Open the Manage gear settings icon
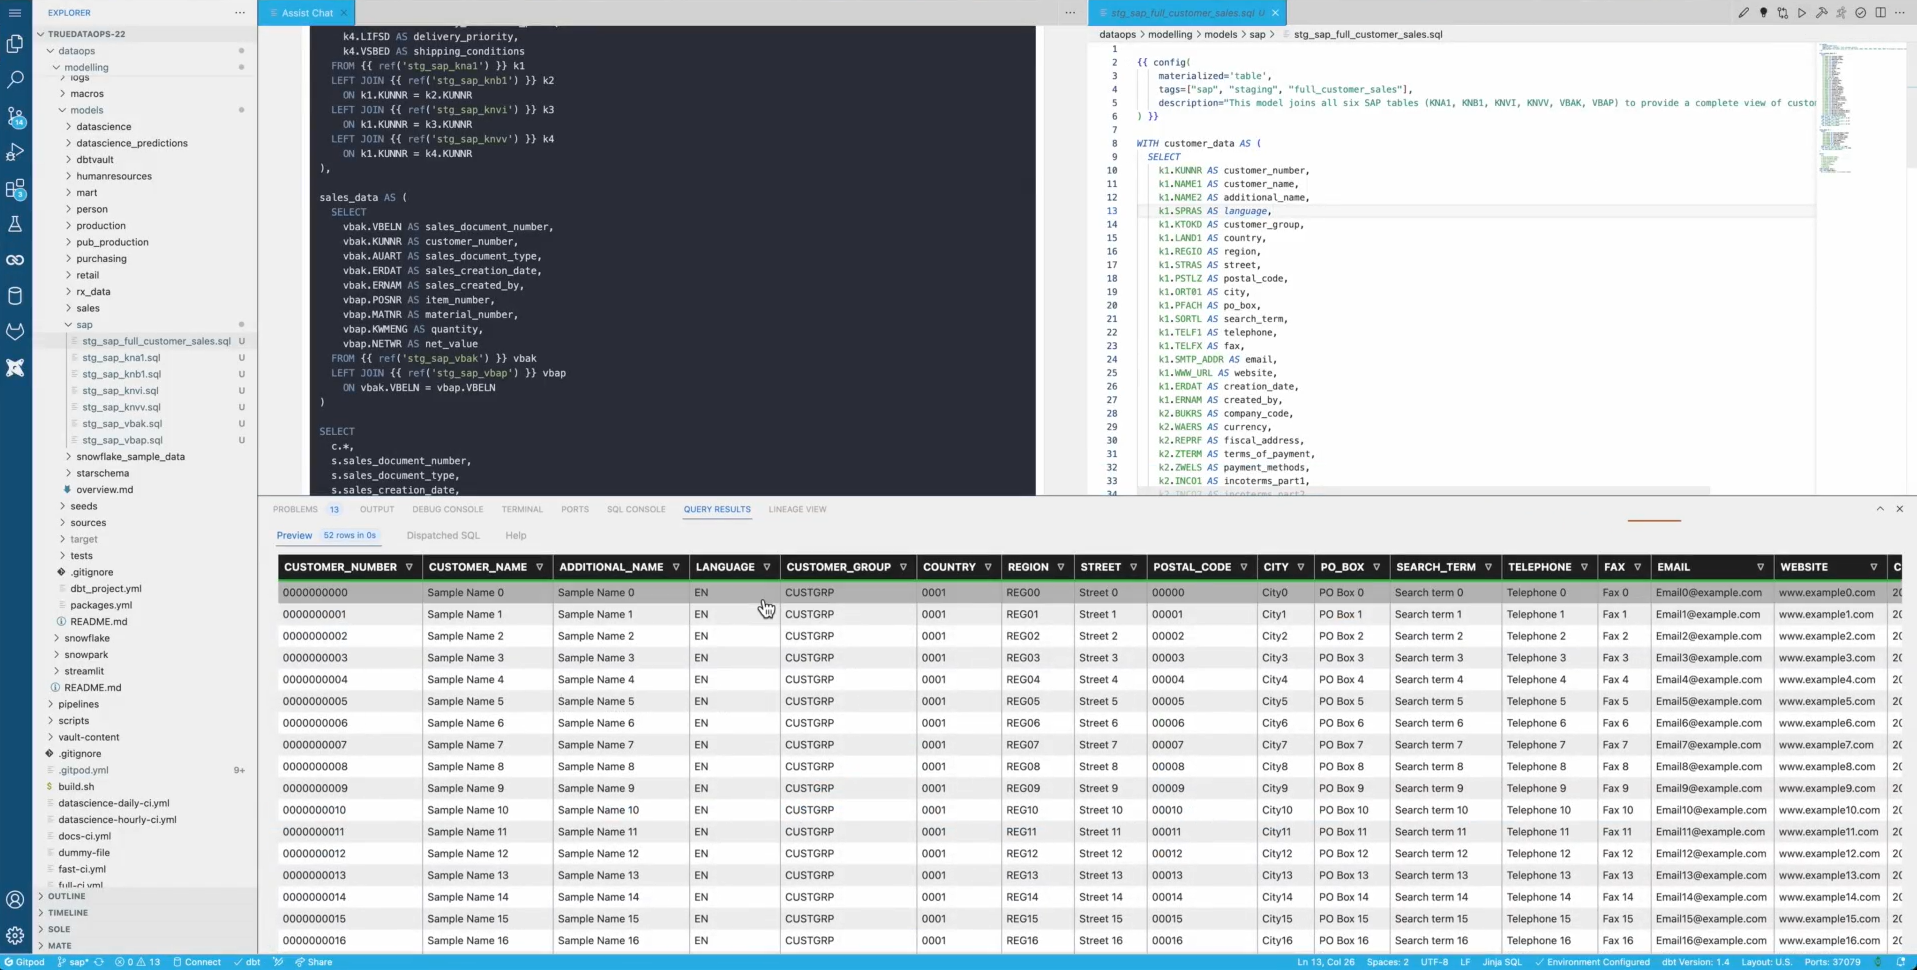1917x970 pixels. click(x=15, y=935)
